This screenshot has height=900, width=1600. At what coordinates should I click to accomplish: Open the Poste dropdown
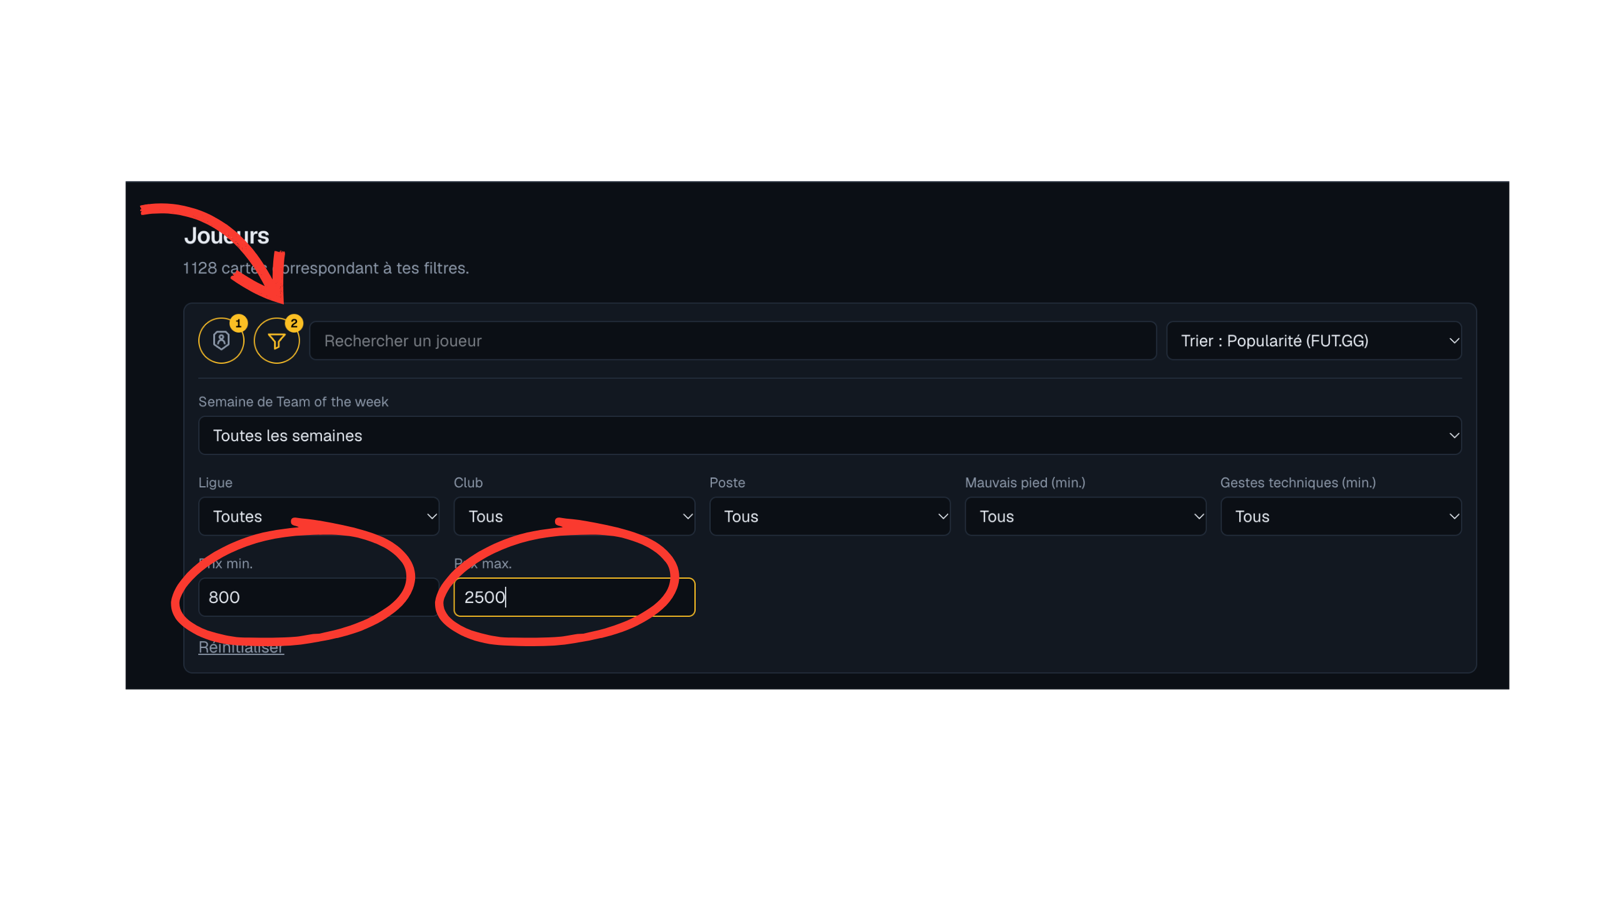830,516
